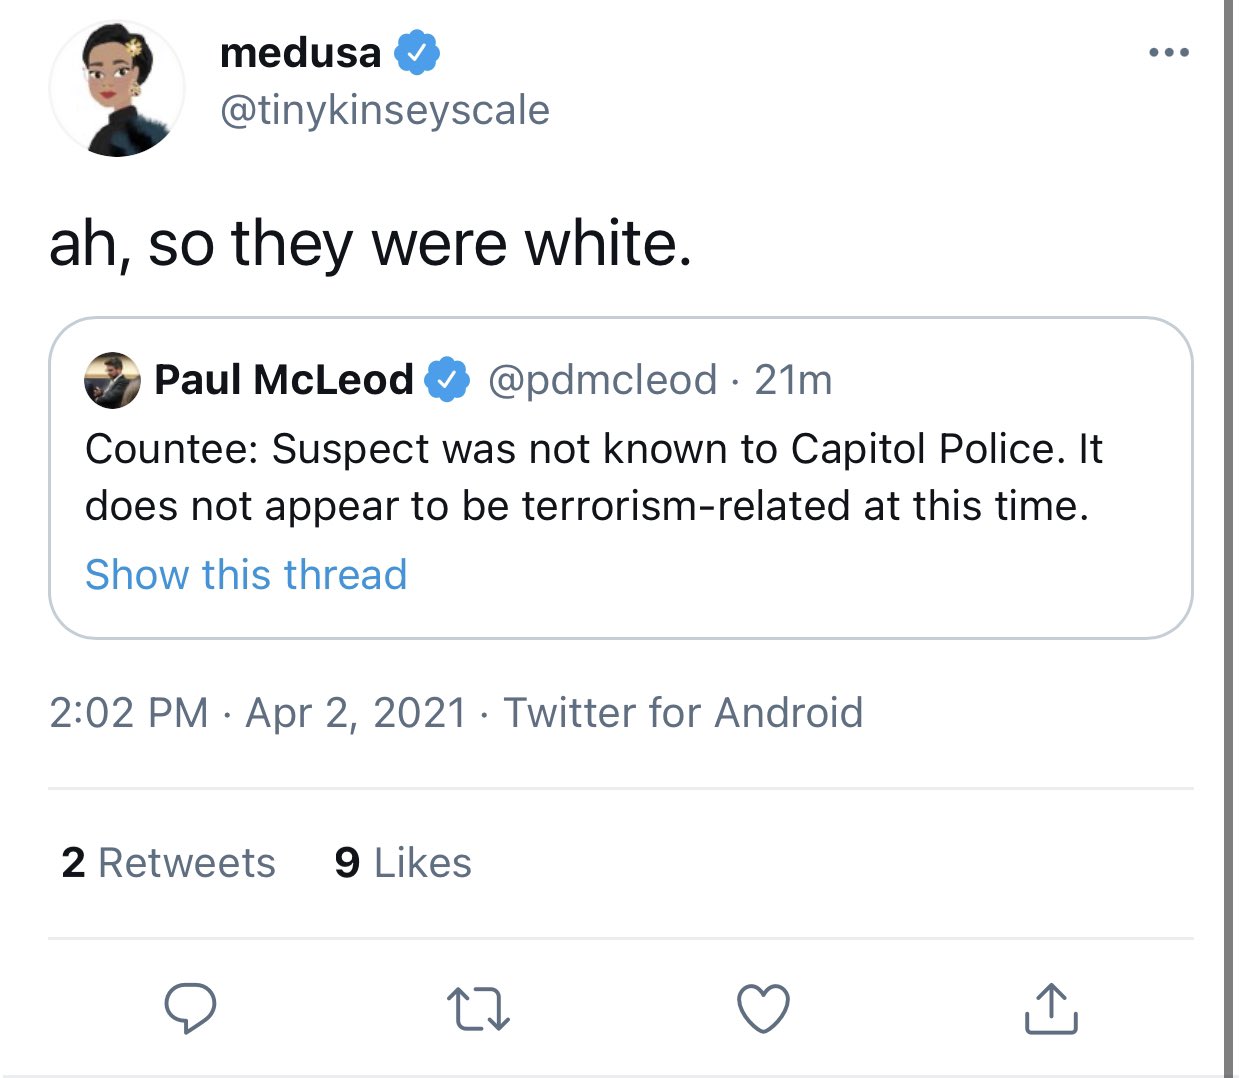View the 9 Likes list
Screen dimensions: 1242x1078
point(403,863)
